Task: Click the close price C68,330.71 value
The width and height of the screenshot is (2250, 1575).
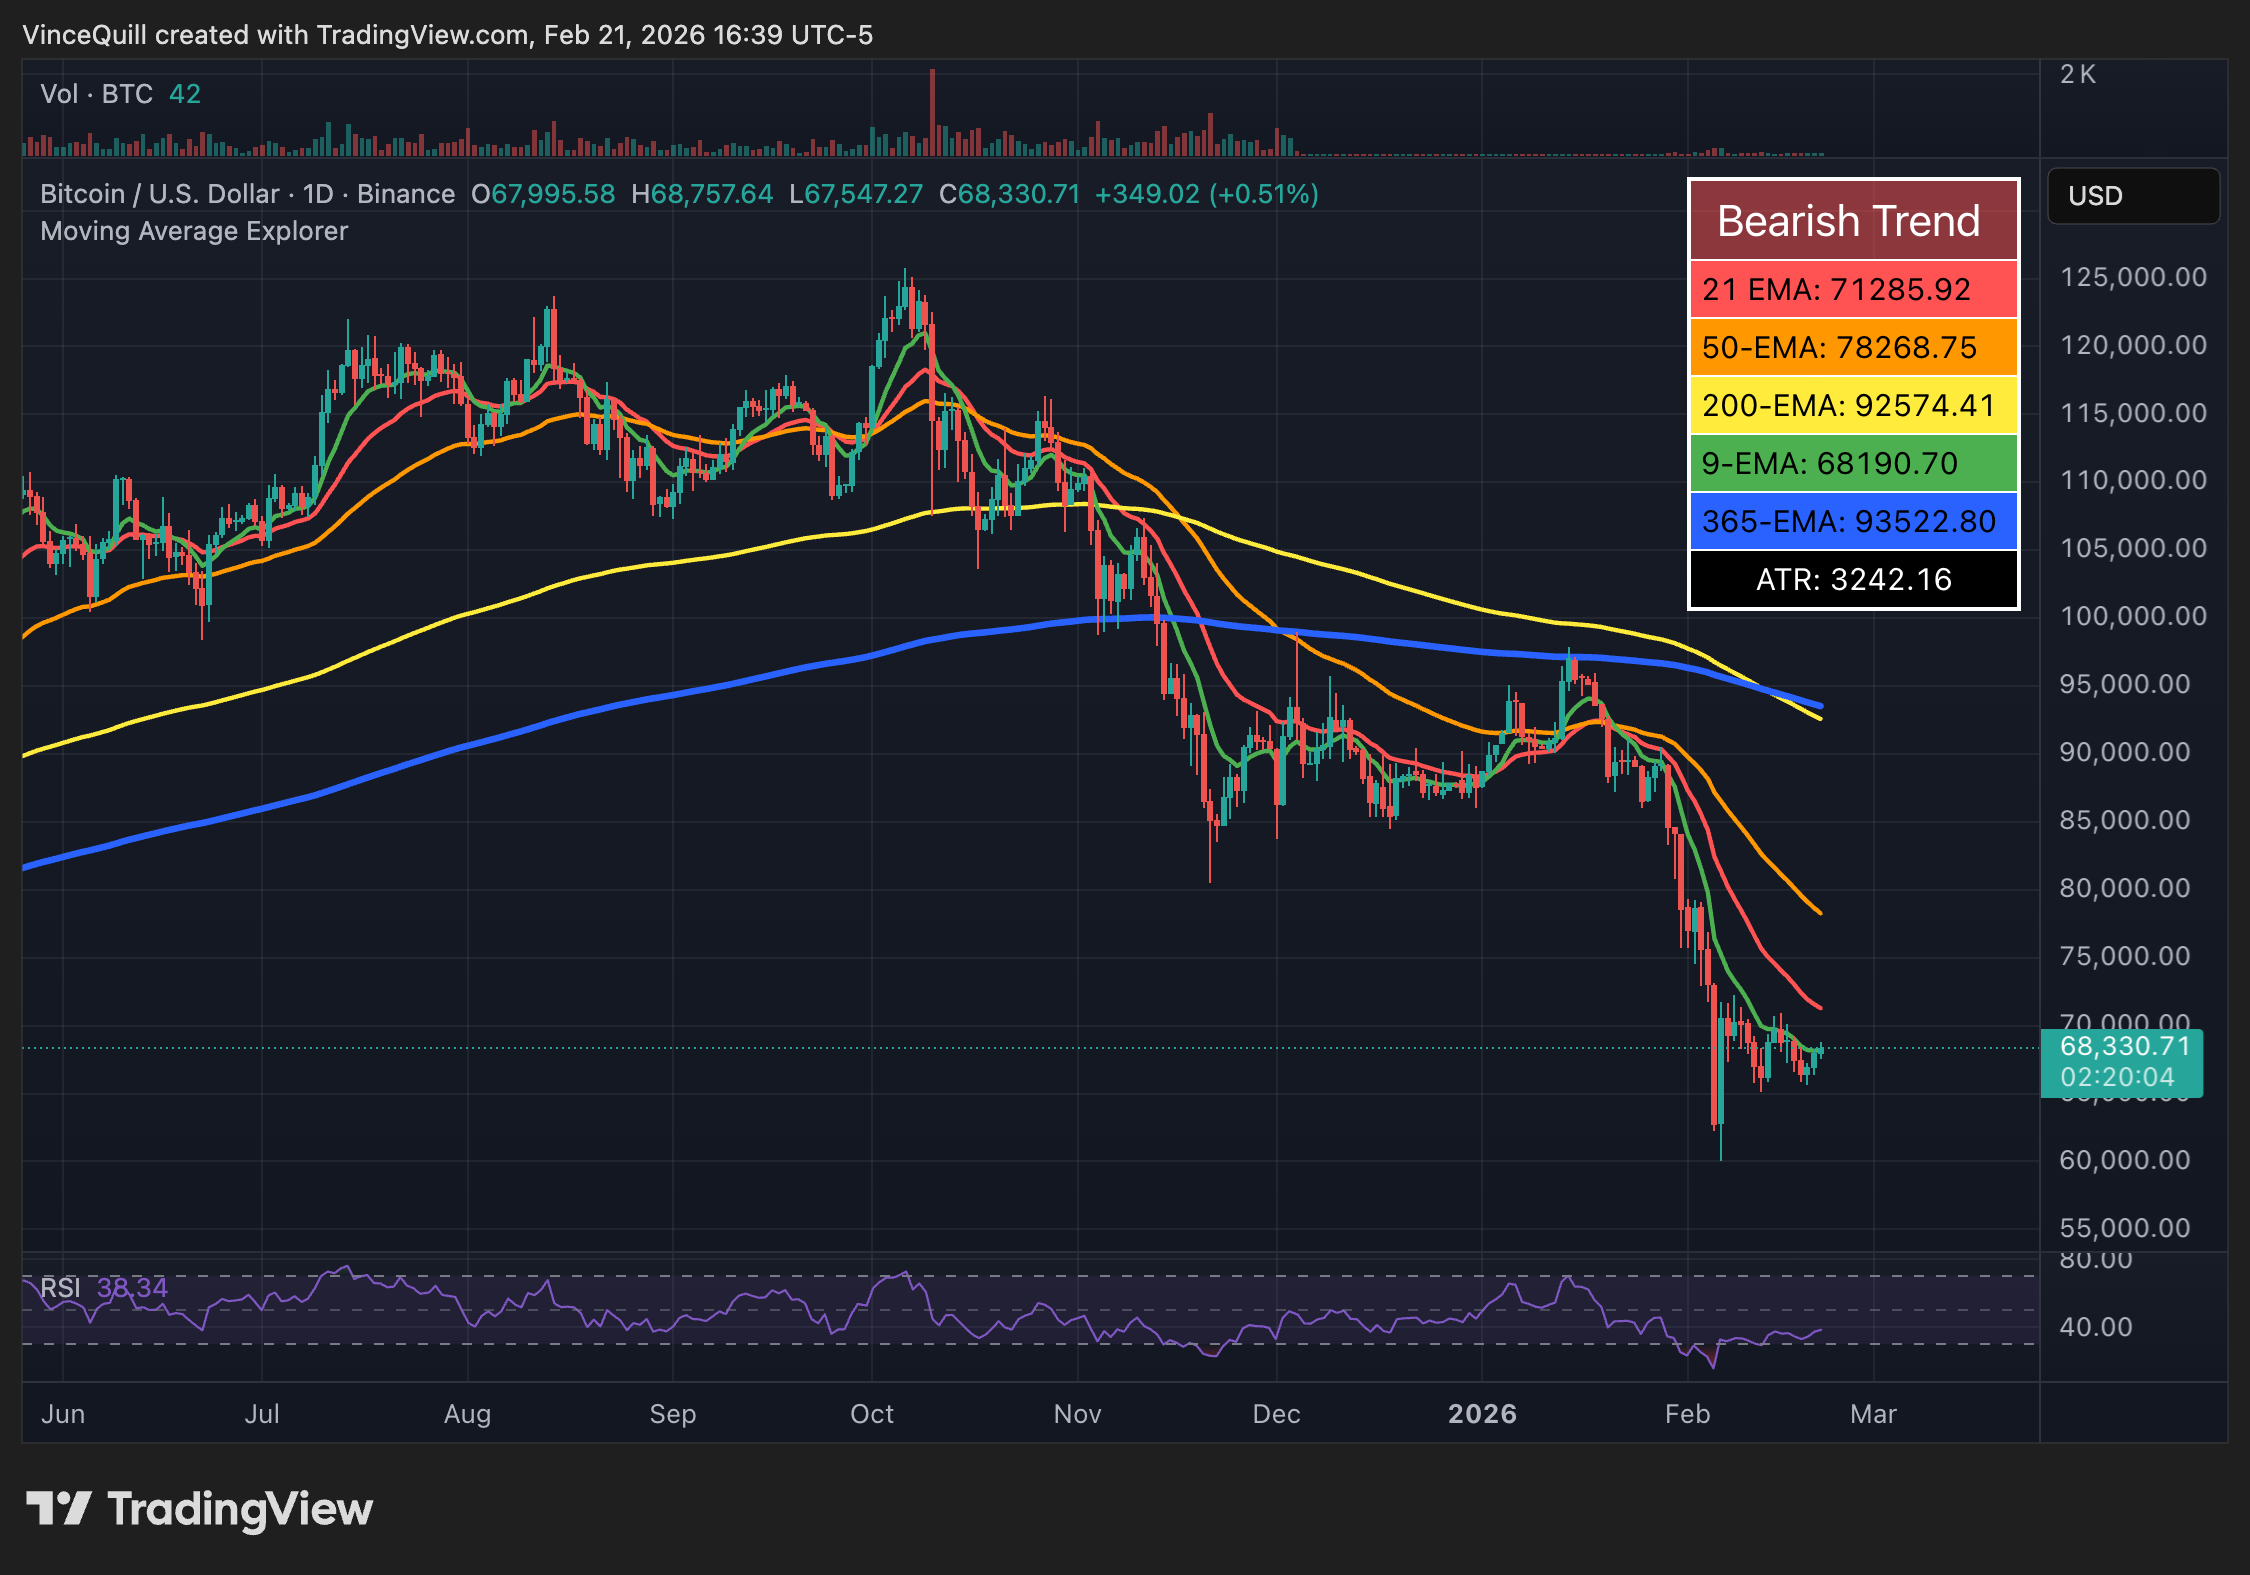Action: click(x=1010, y=194)
